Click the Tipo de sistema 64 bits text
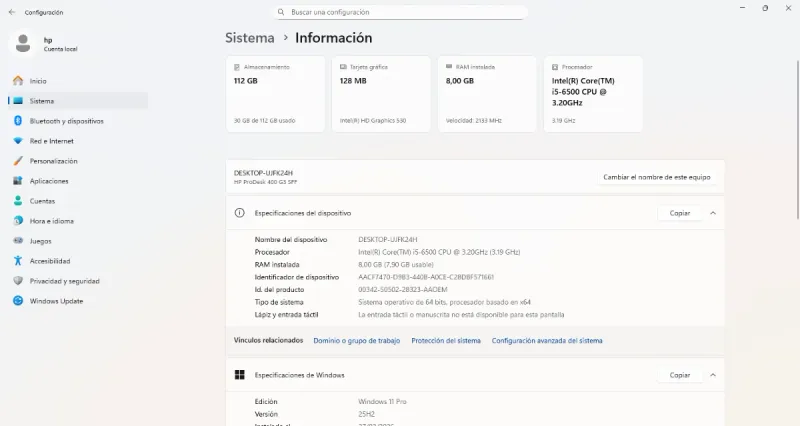Viewport: 800px width, 426px height. [444, 302]
